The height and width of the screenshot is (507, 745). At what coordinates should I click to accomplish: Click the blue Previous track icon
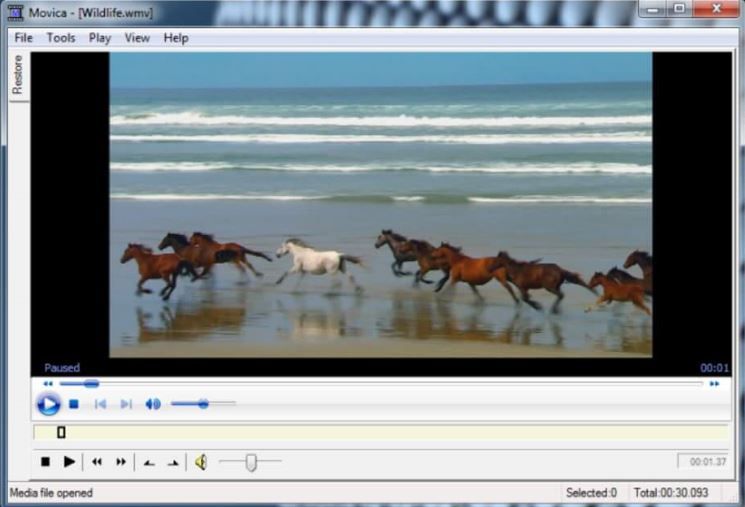click(100, 404)
